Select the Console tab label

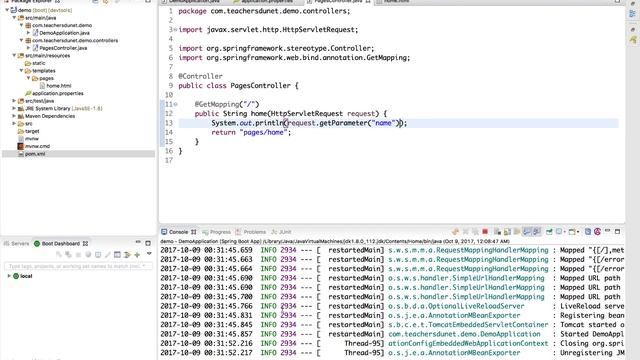178,232
